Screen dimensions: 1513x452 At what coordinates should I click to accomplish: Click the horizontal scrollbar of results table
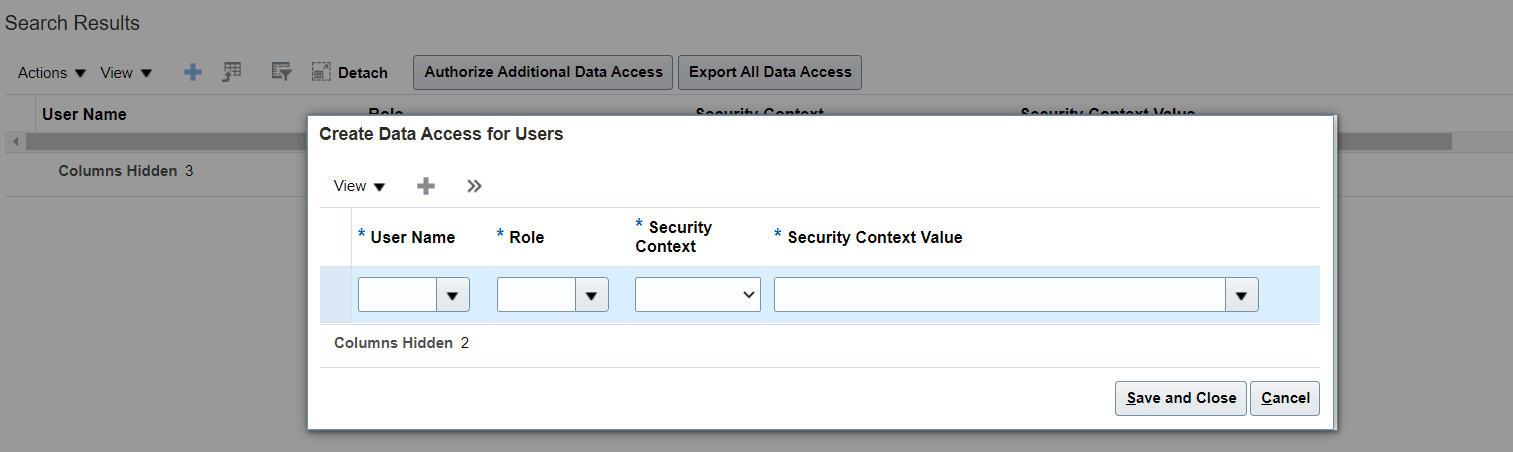(160, 142)
